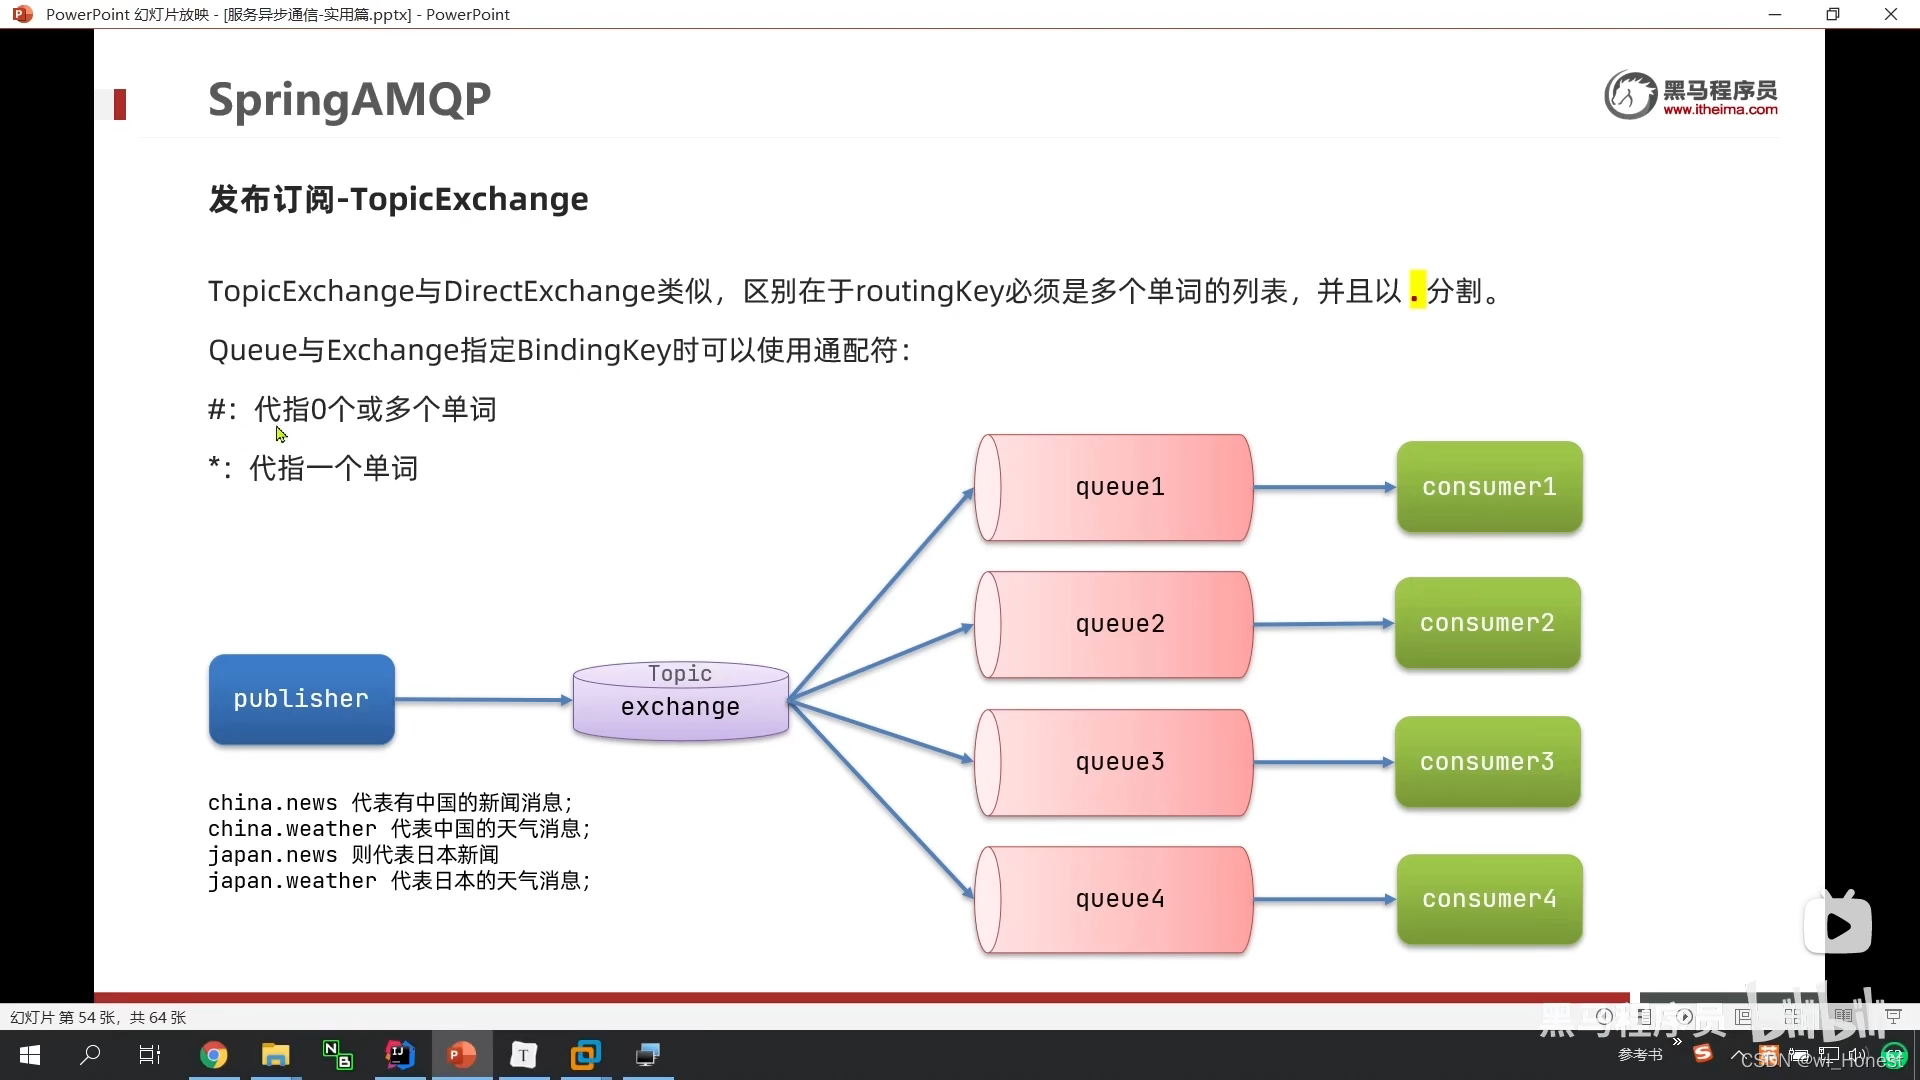
Task: Switch to Reading view icon
Action: coord(1843,1017)
